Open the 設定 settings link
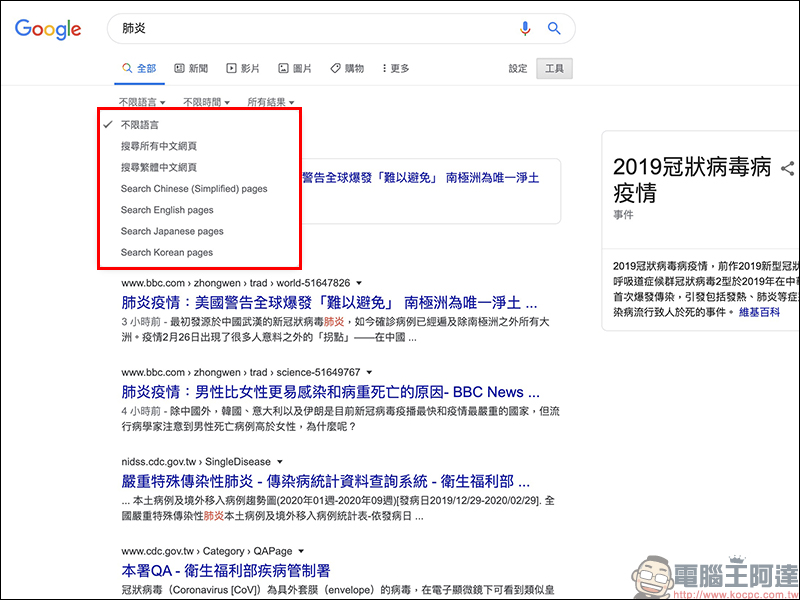 coord(517,69)
